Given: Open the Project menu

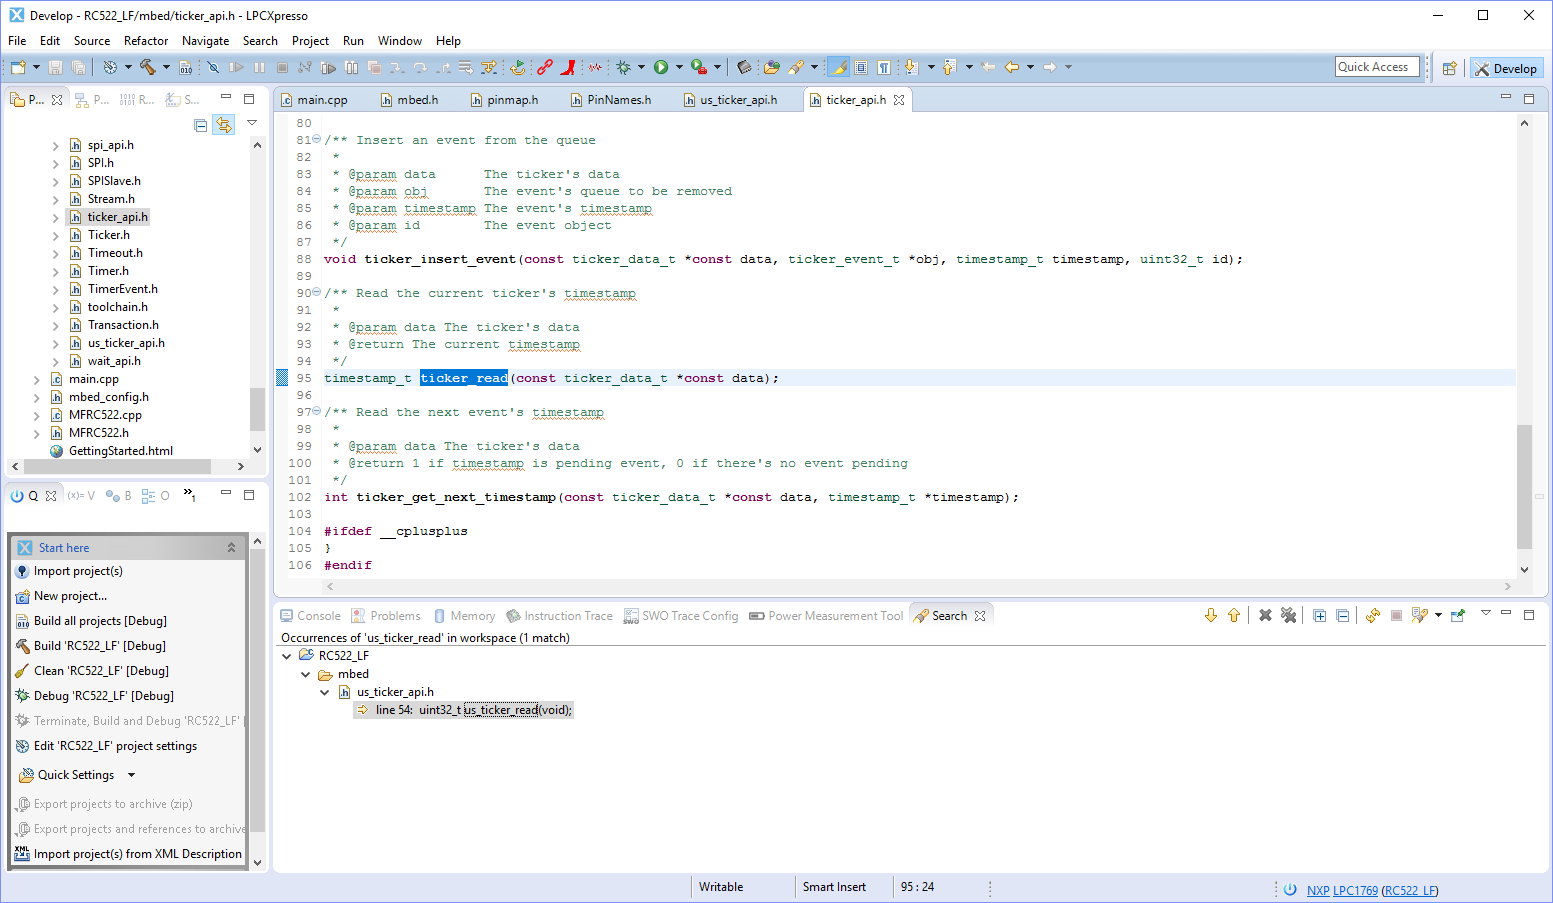Looking at the screenshot, I should point(310,41).
